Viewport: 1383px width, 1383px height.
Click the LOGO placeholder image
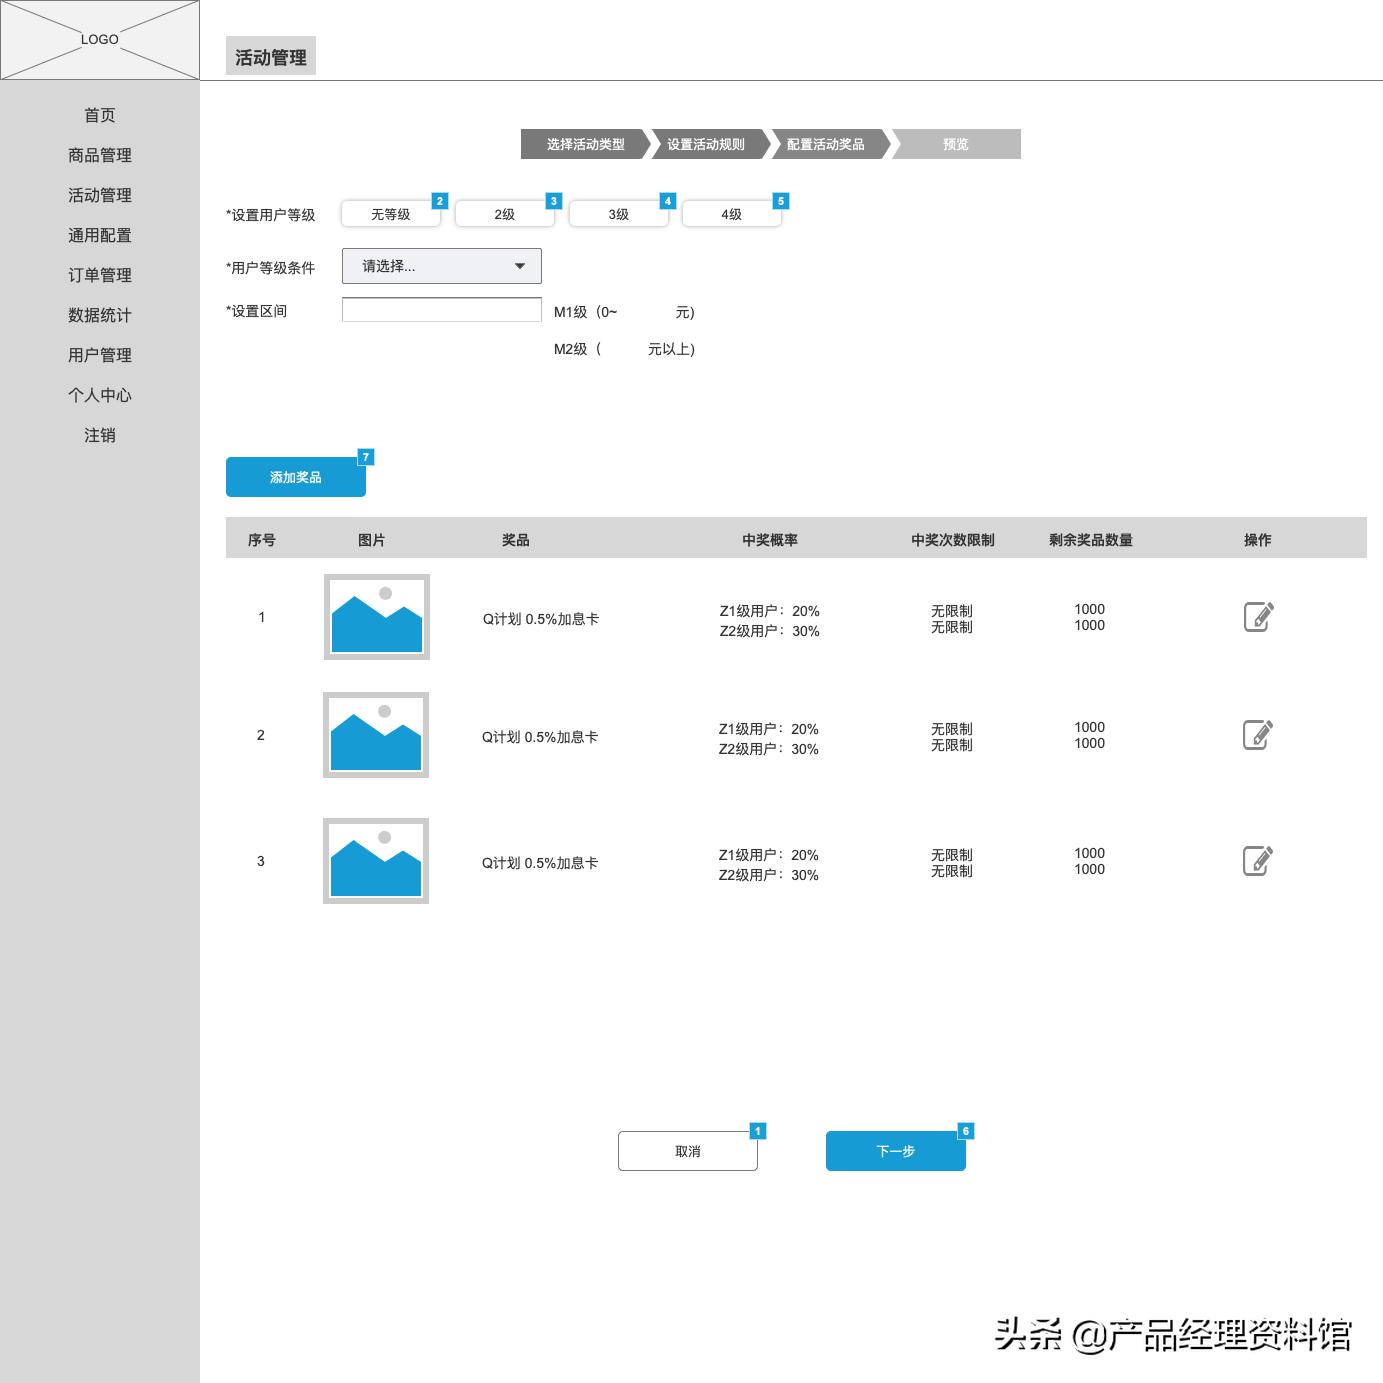pos(99,40)
